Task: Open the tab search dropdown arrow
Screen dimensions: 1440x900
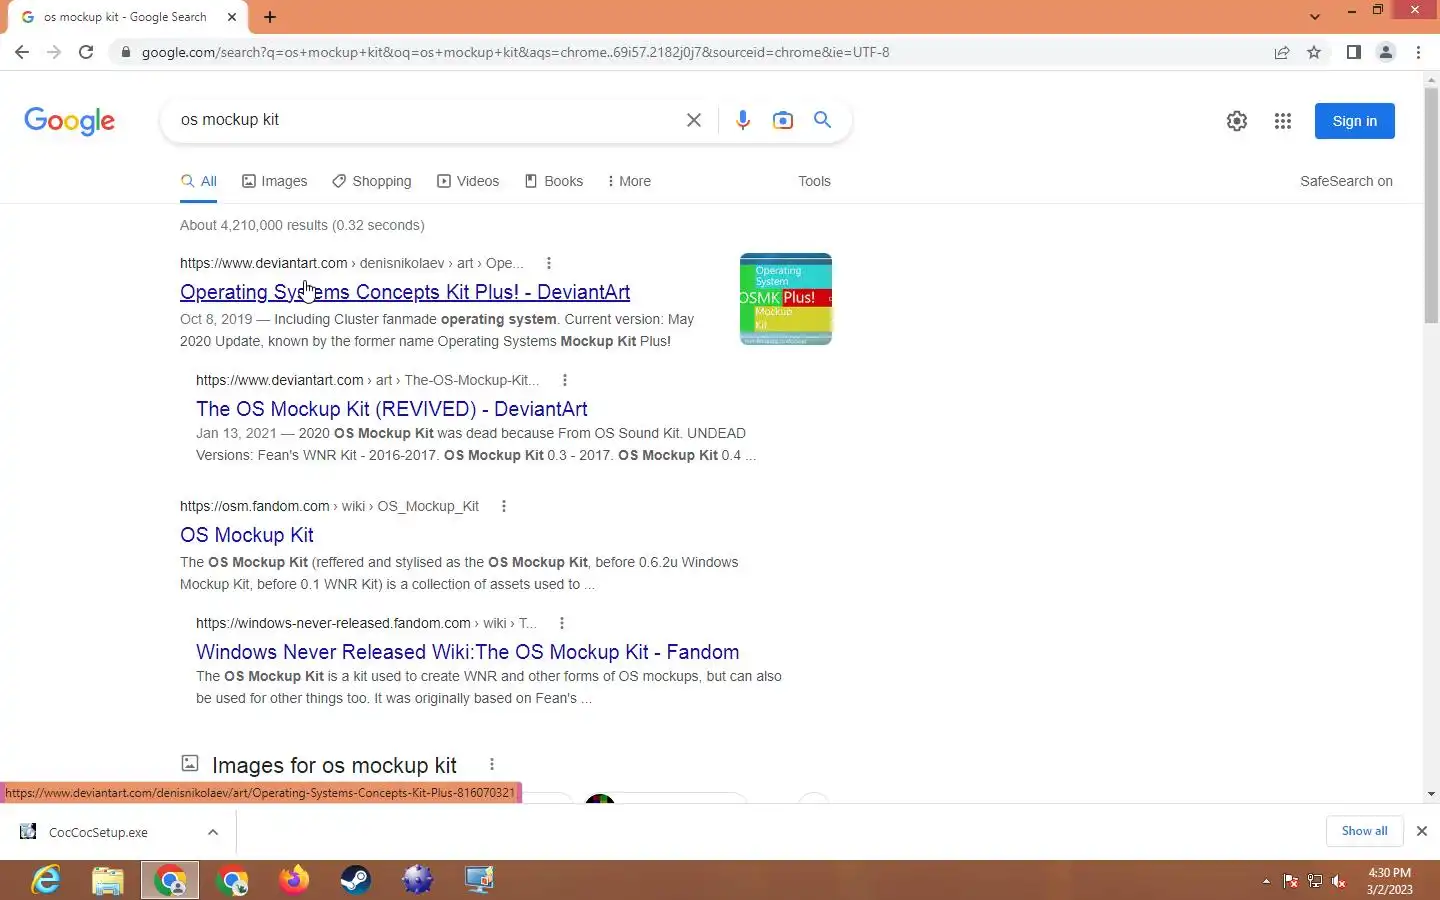Action: point(1315,16)
